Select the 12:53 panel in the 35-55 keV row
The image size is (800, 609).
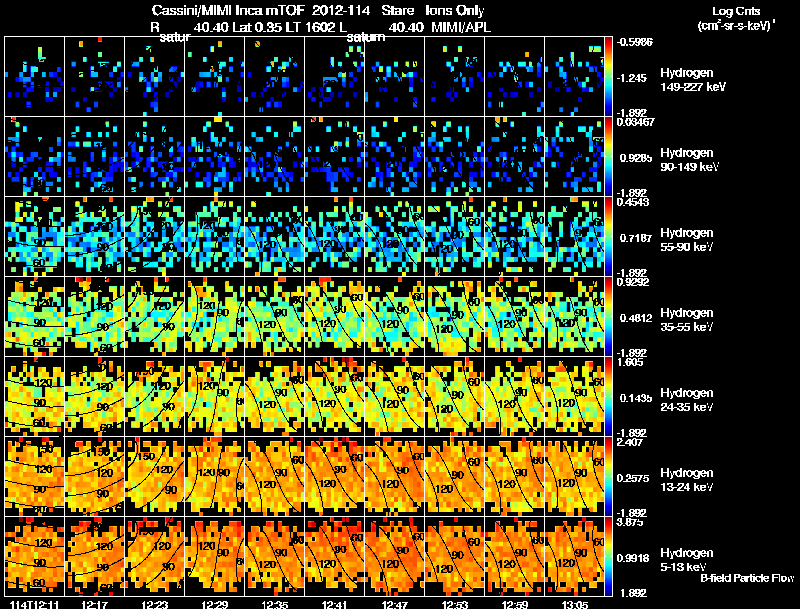coord(455,316)
